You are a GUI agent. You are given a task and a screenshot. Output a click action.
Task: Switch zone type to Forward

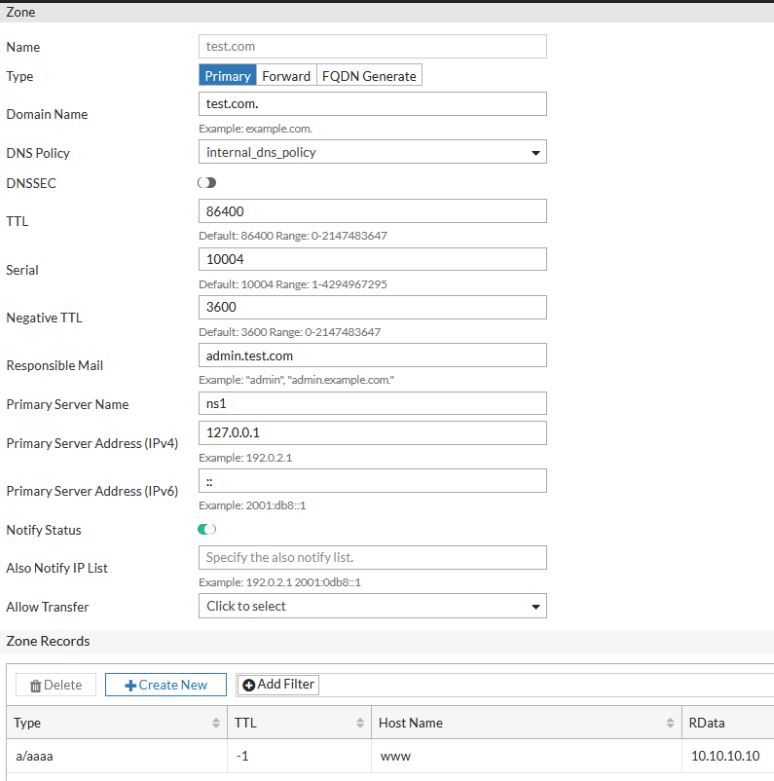[286, 77]
